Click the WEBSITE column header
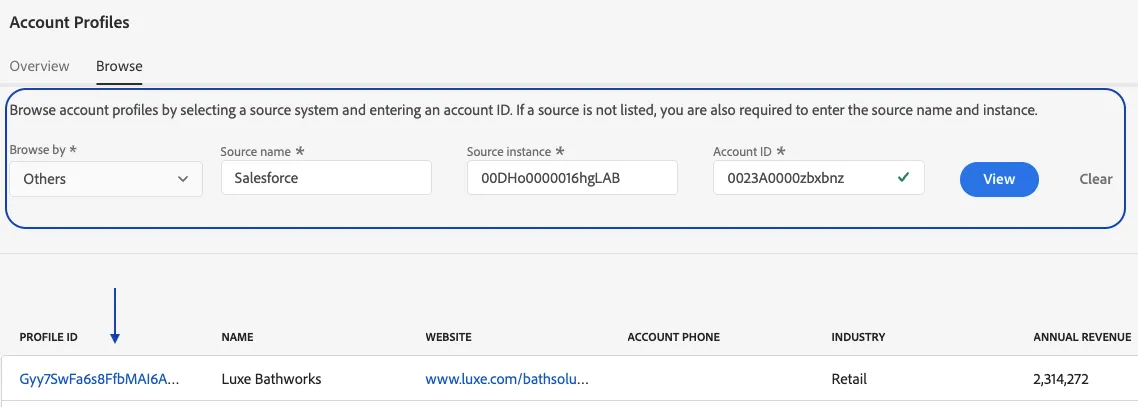Viewport: 1138px width, 407px height. (449, 337)
